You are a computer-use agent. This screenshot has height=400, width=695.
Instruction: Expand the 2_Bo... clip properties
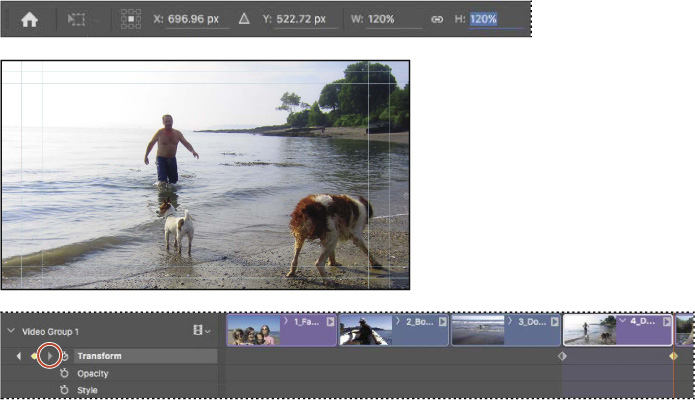398,321
